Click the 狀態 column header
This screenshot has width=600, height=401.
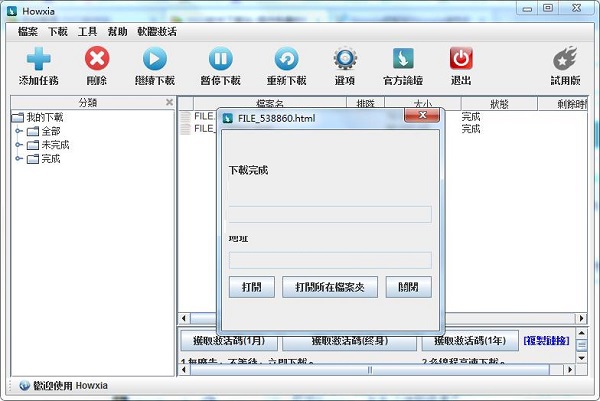(499, 104)
